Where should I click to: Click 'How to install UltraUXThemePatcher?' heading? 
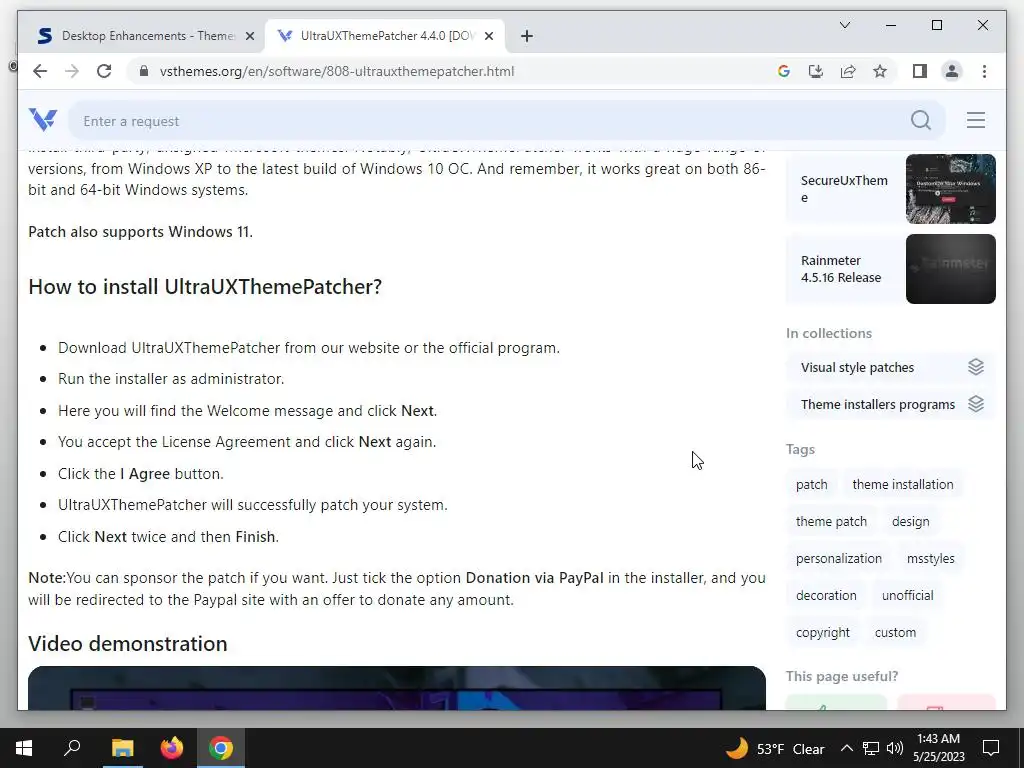pyautogui.click(x=204, y=287)
